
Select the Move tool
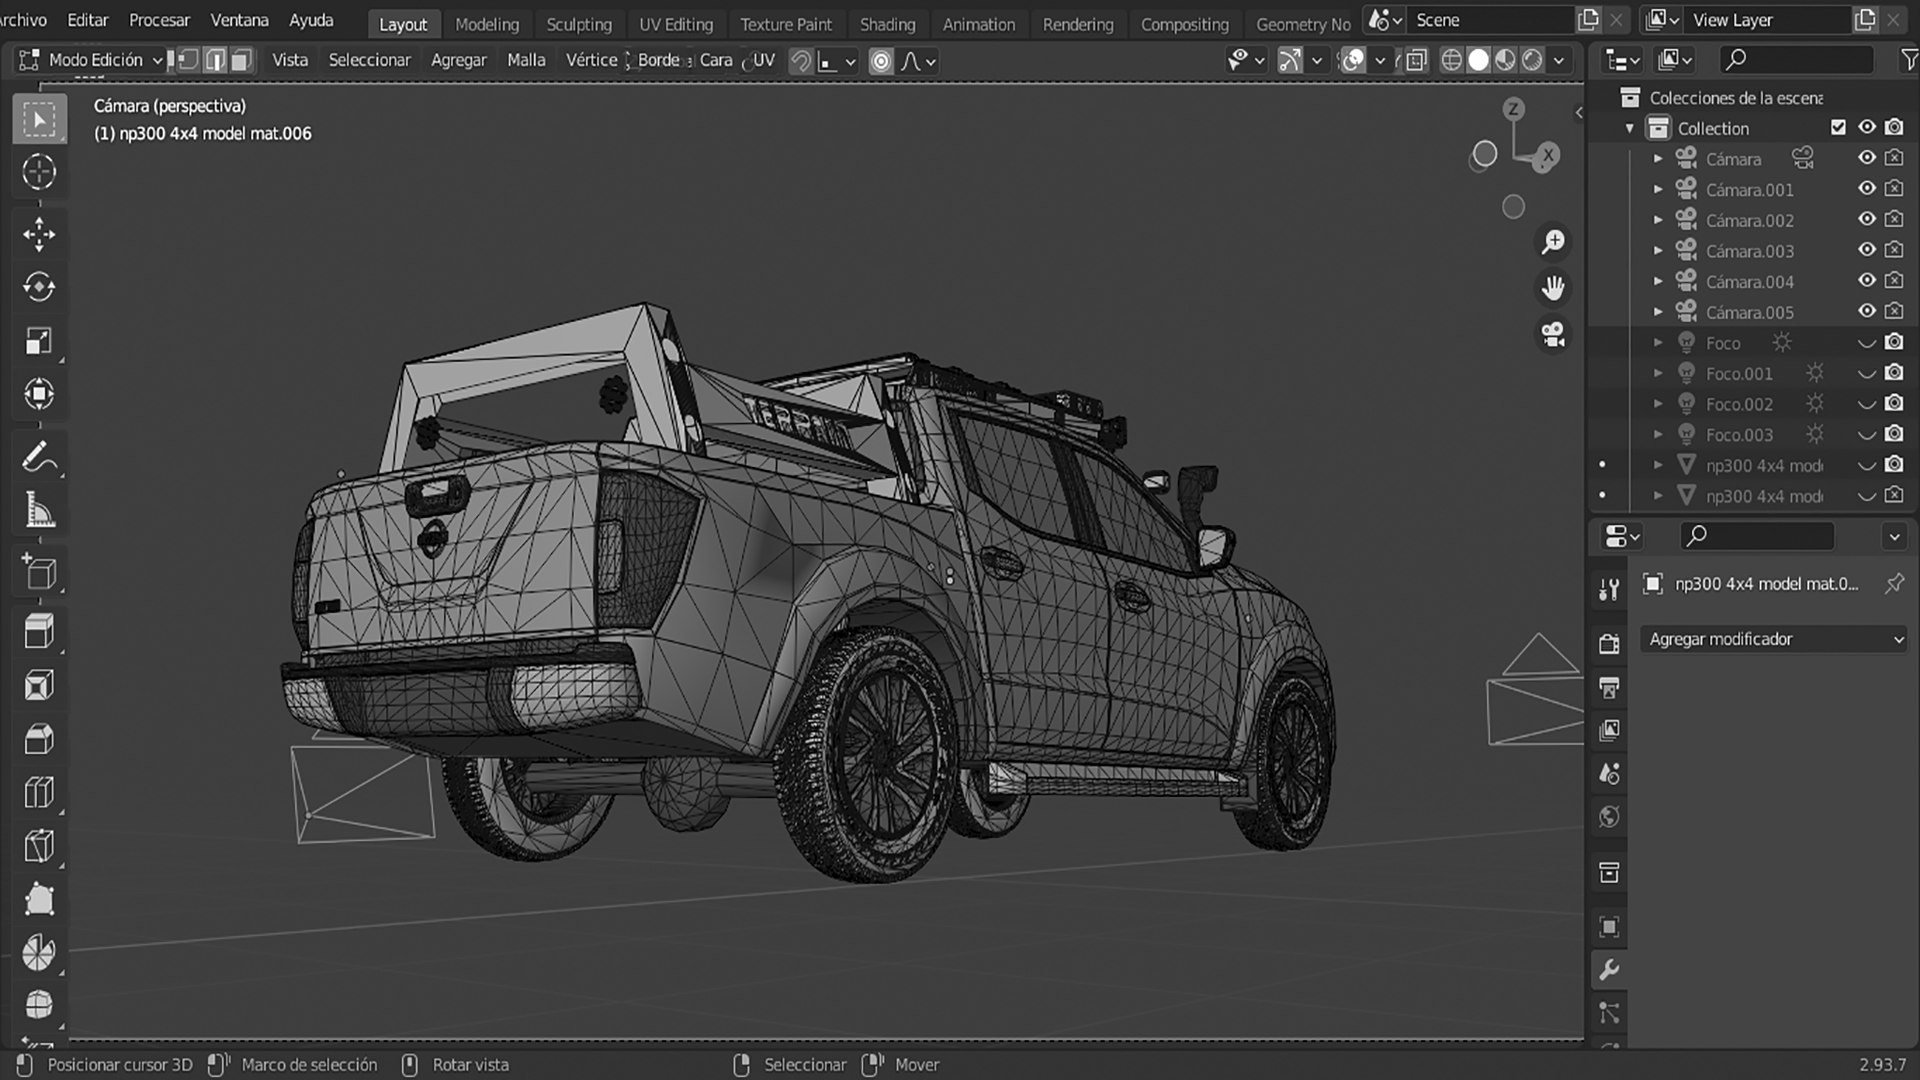[39, 234]
